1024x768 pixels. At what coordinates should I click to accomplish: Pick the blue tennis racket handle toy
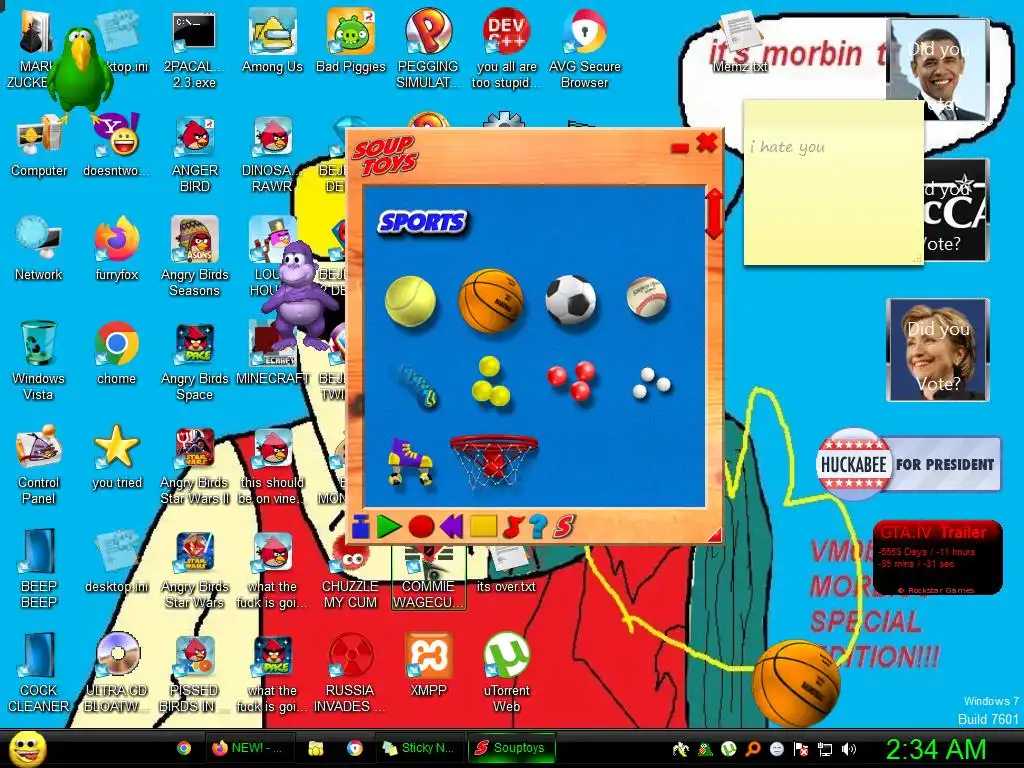click(416, 385)
